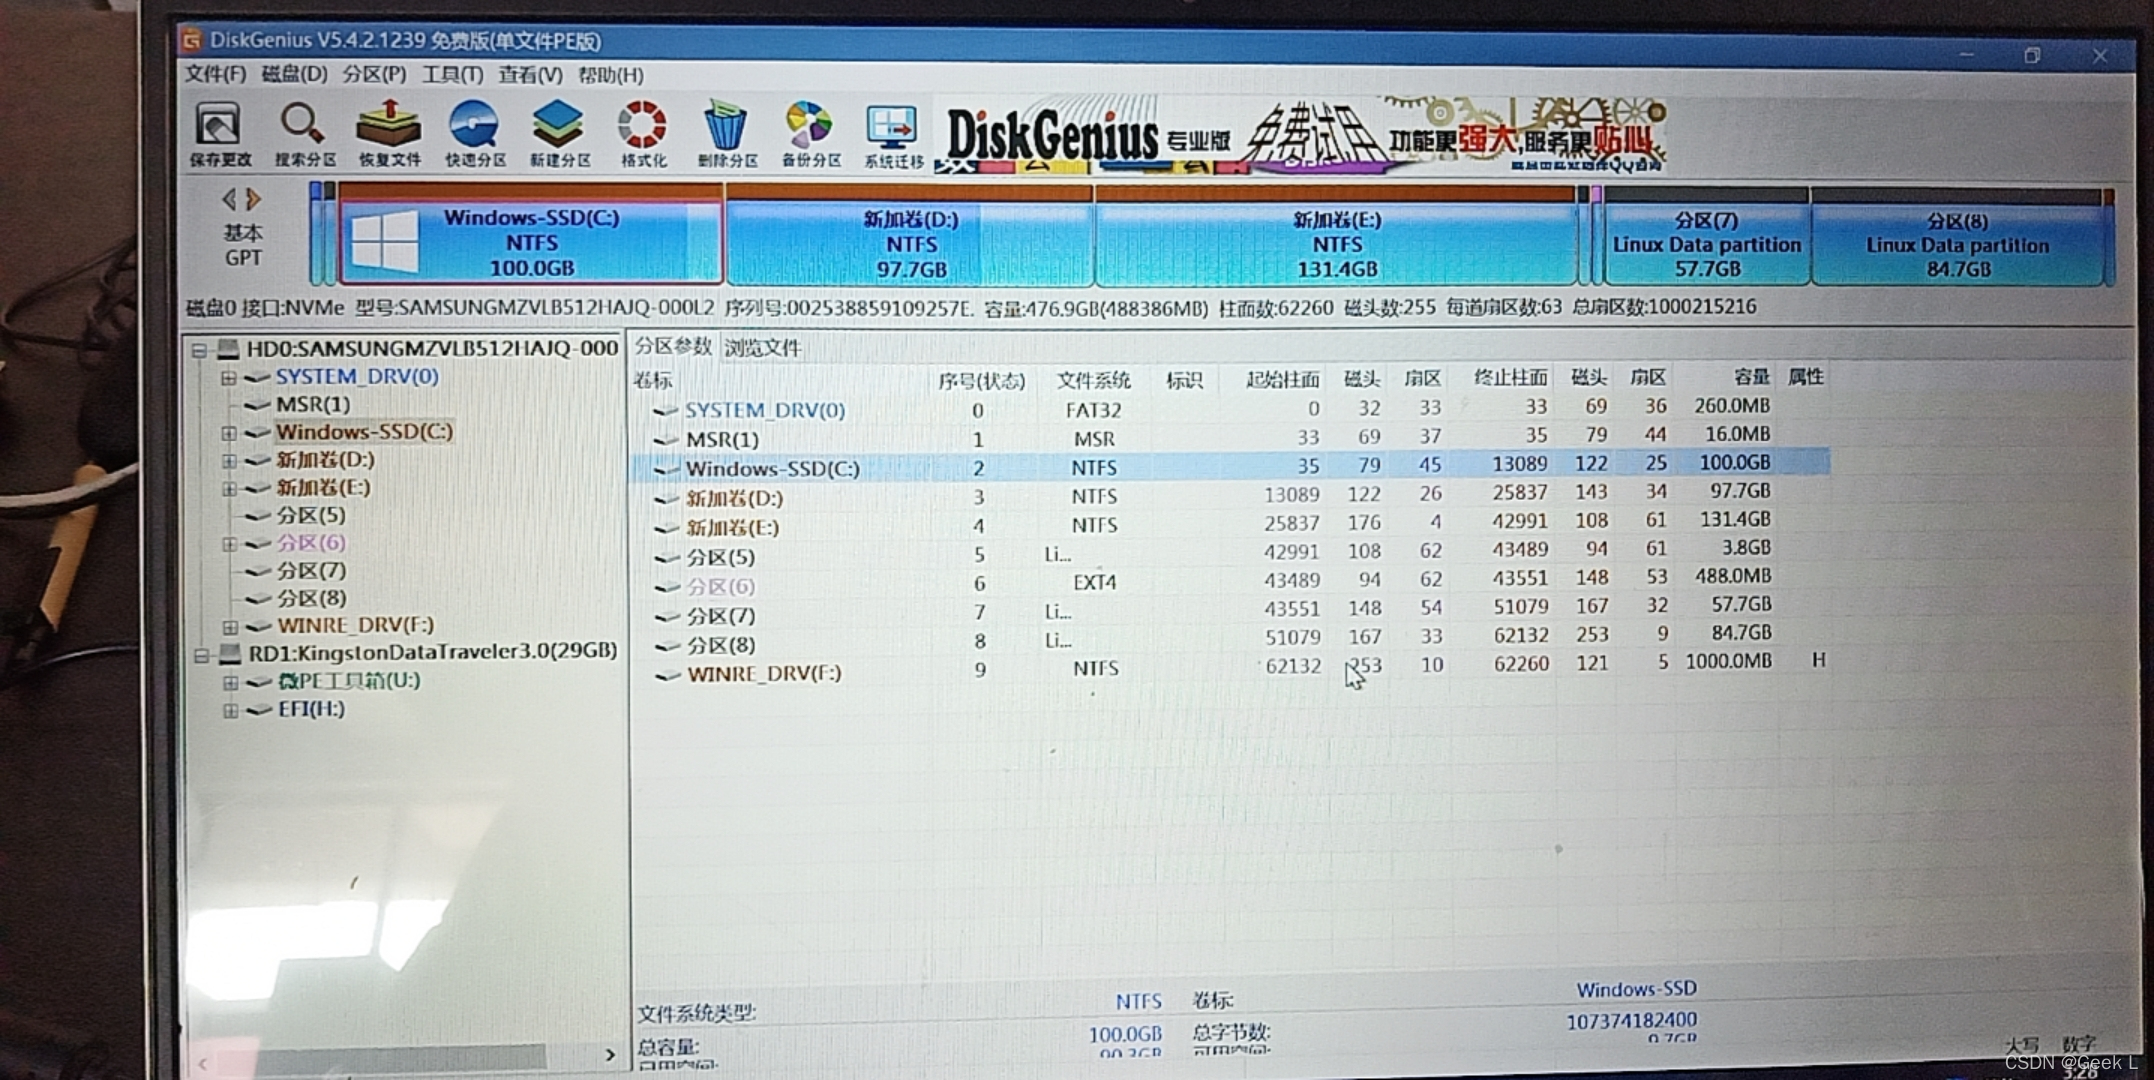Click the tree panel's right scroll arrow
Image resolution: width=2154 pixels, height=1080 pixels.
click(610, 1055)
